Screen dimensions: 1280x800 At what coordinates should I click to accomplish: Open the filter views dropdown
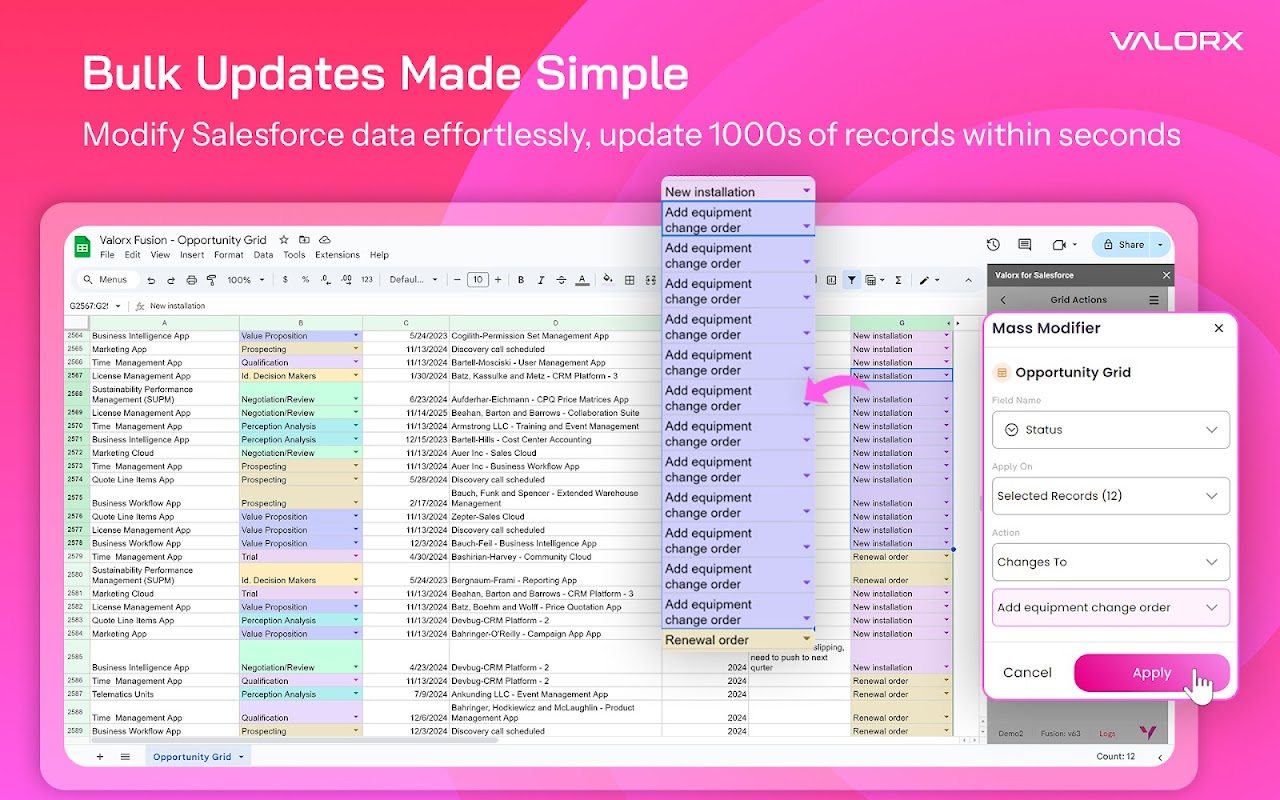874,280
